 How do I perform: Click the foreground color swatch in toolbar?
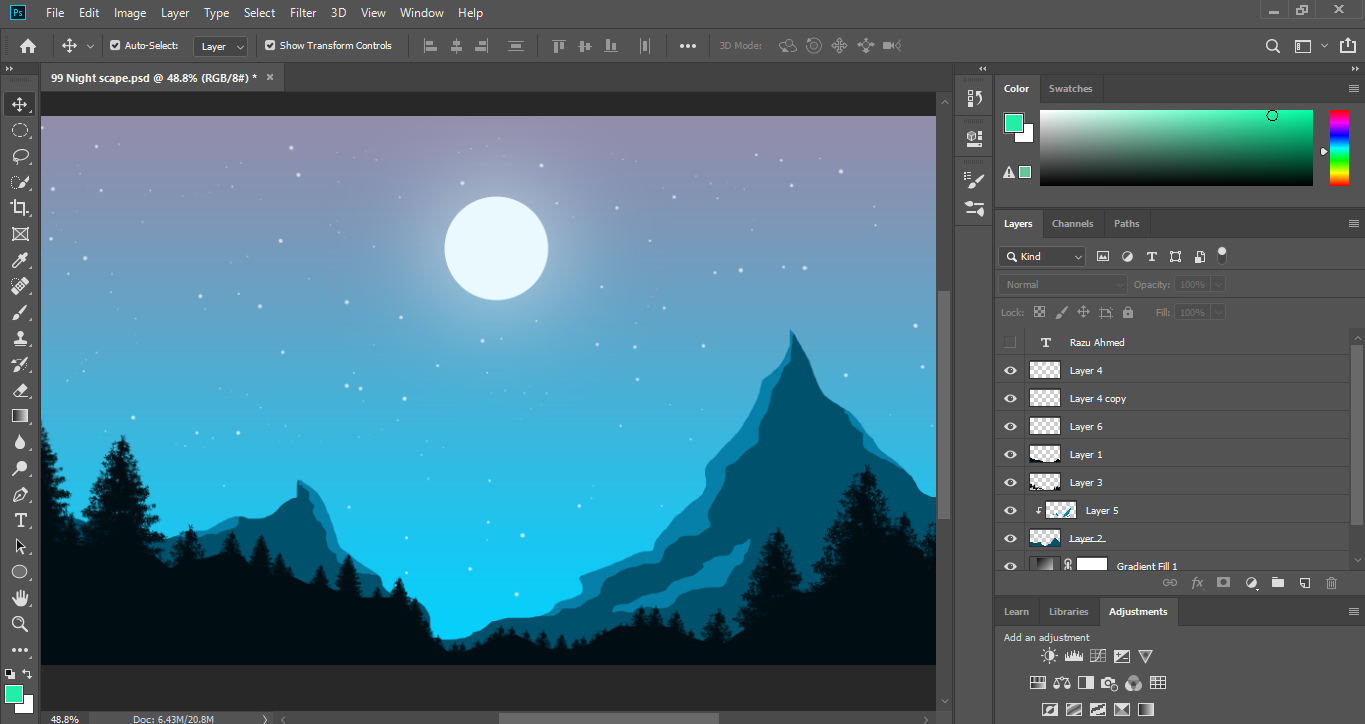pos(13,693)
